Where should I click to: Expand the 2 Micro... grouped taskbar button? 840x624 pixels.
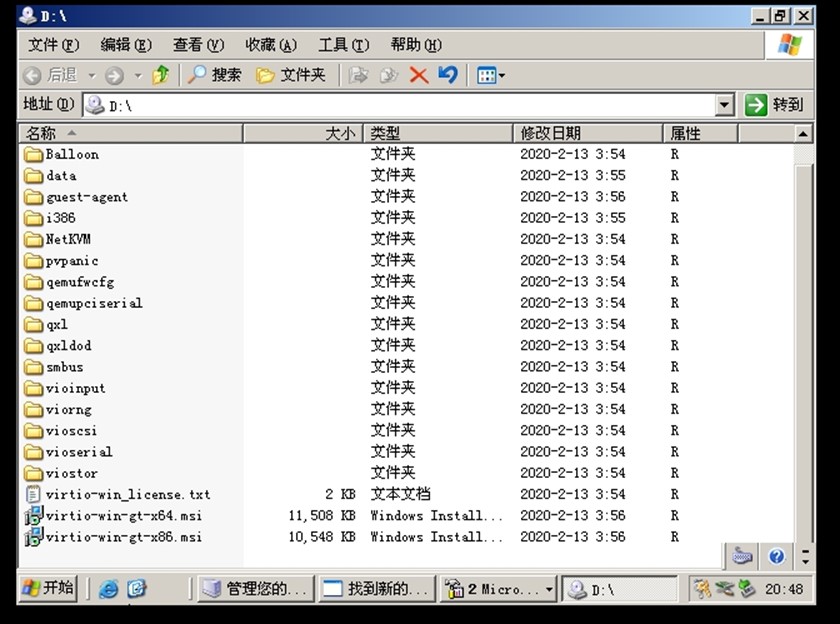pos(498,589)
